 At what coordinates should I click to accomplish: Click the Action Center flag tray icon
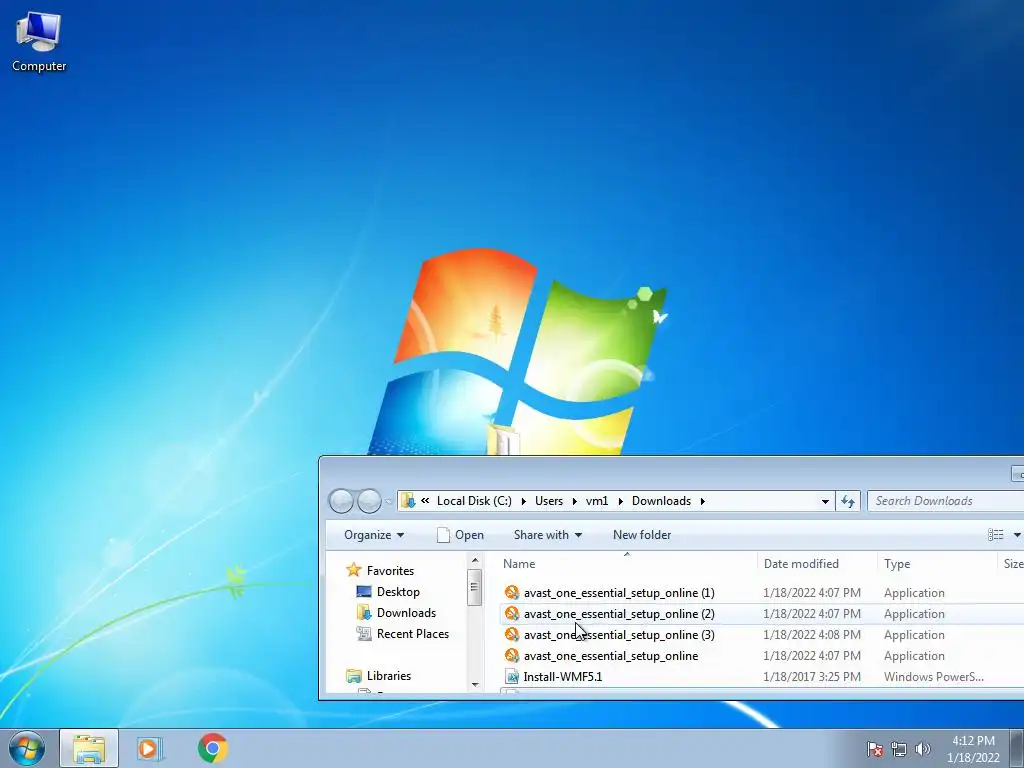pyautogui.click(x=875, y=749)
